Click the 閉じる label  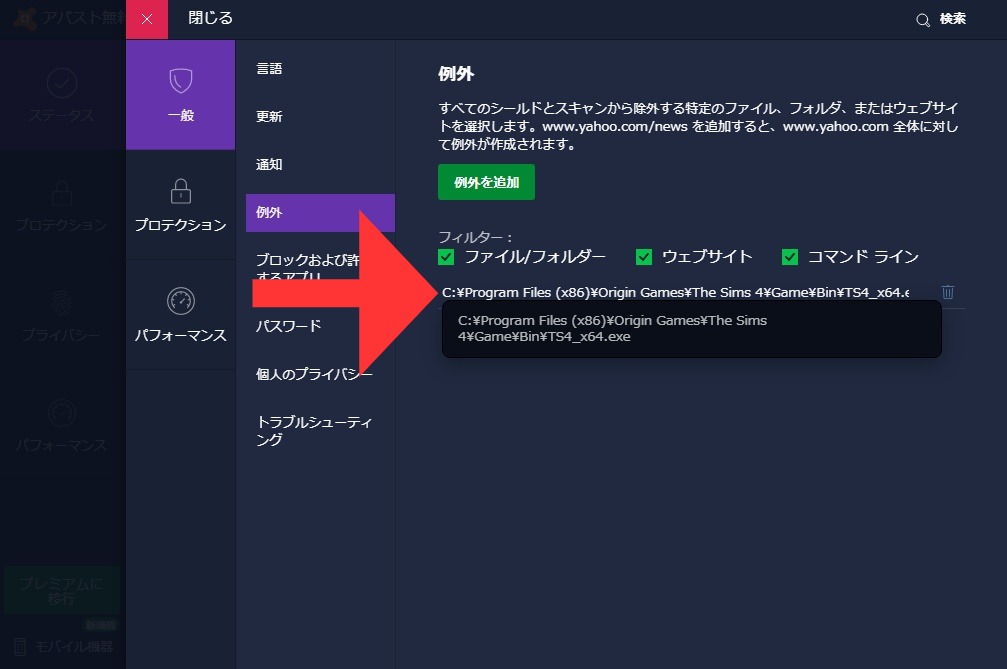[x=210, y=19]
